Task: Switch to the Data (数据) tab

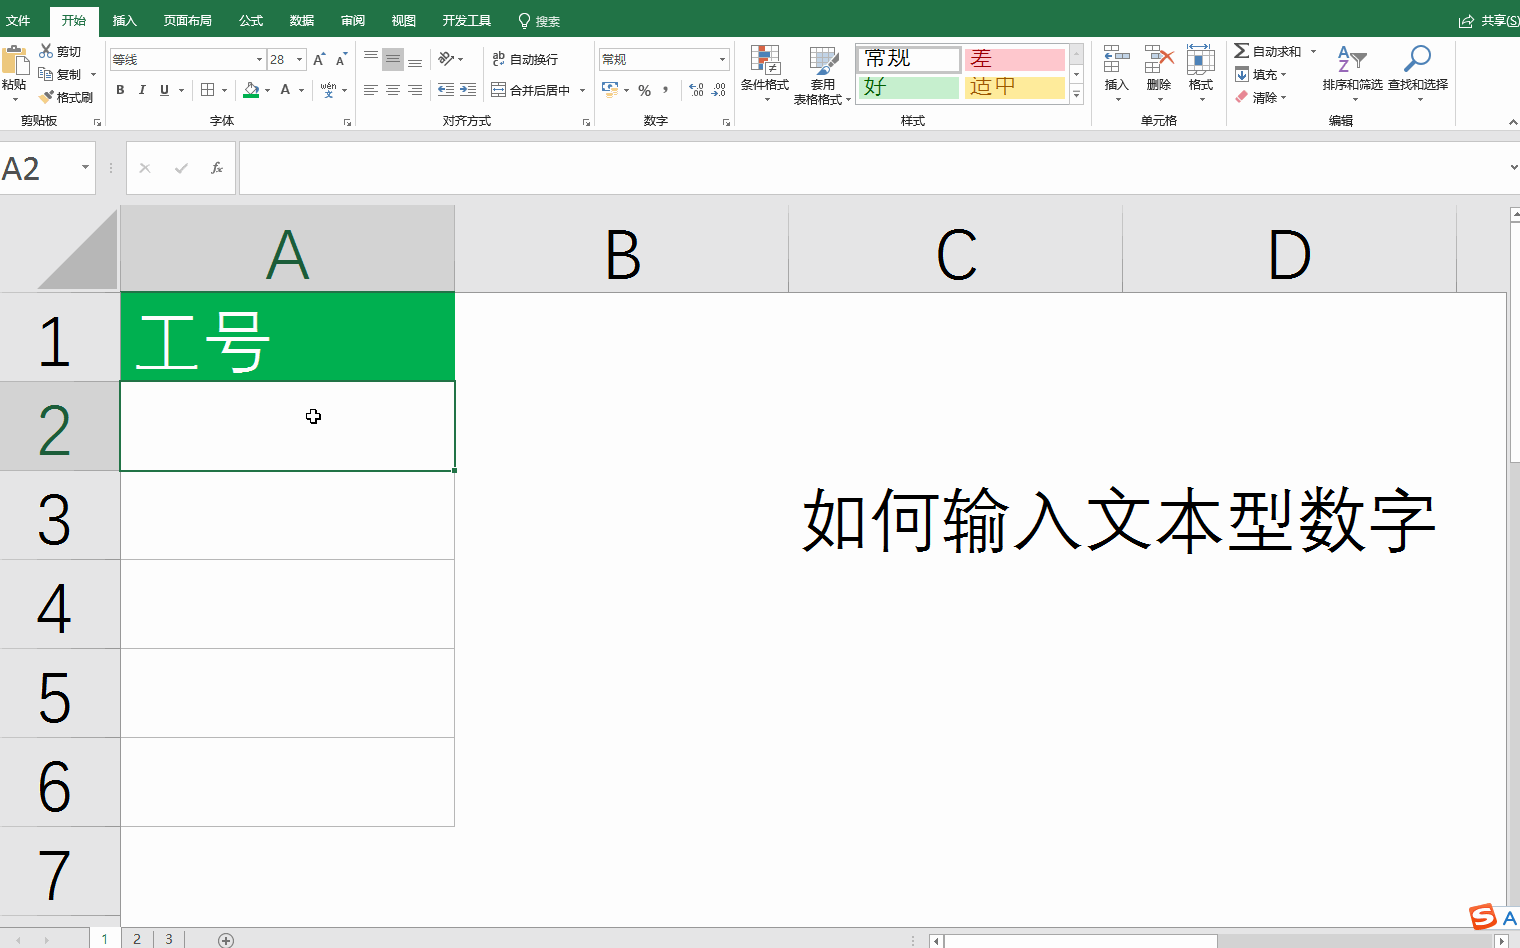Action: (302, 20)
